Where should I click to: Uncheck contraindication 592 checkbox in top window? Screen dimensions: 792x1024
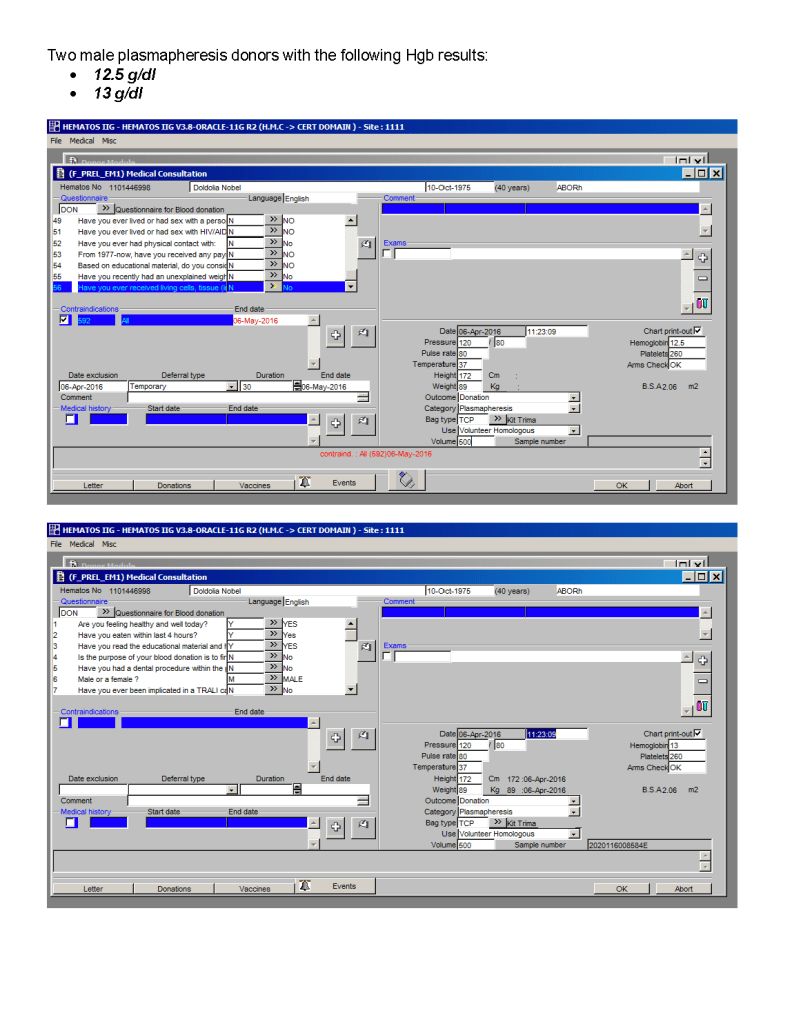point(65,320)
